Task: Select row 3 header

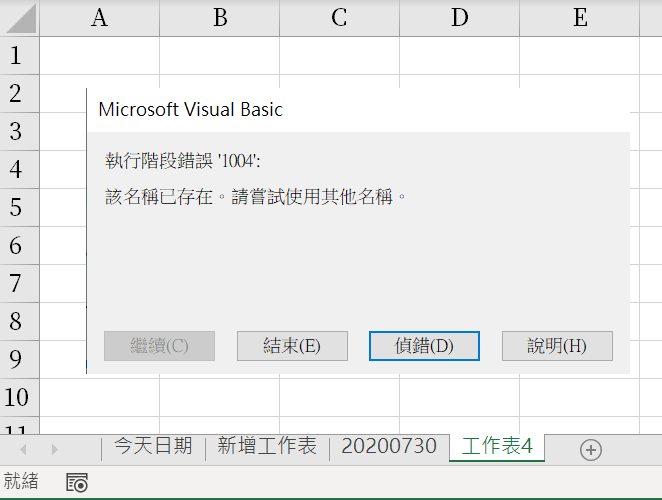Action: tap(19, 132)
